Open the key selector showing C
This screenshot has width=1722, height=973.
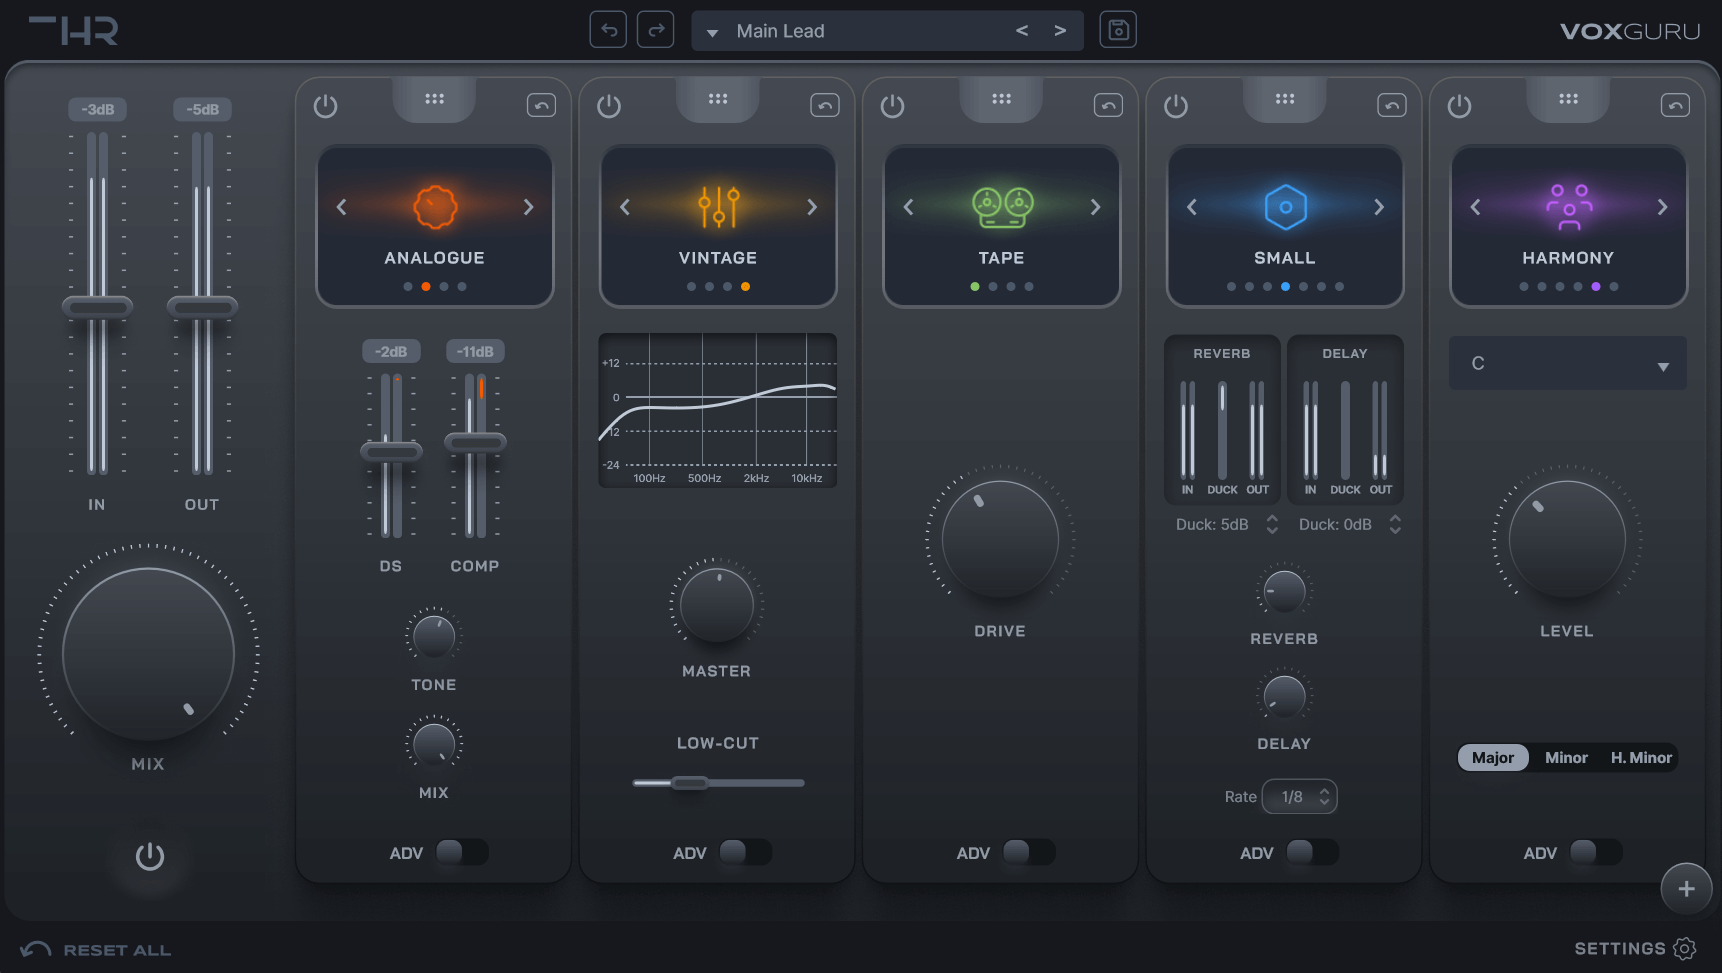tap(1567, 364)
